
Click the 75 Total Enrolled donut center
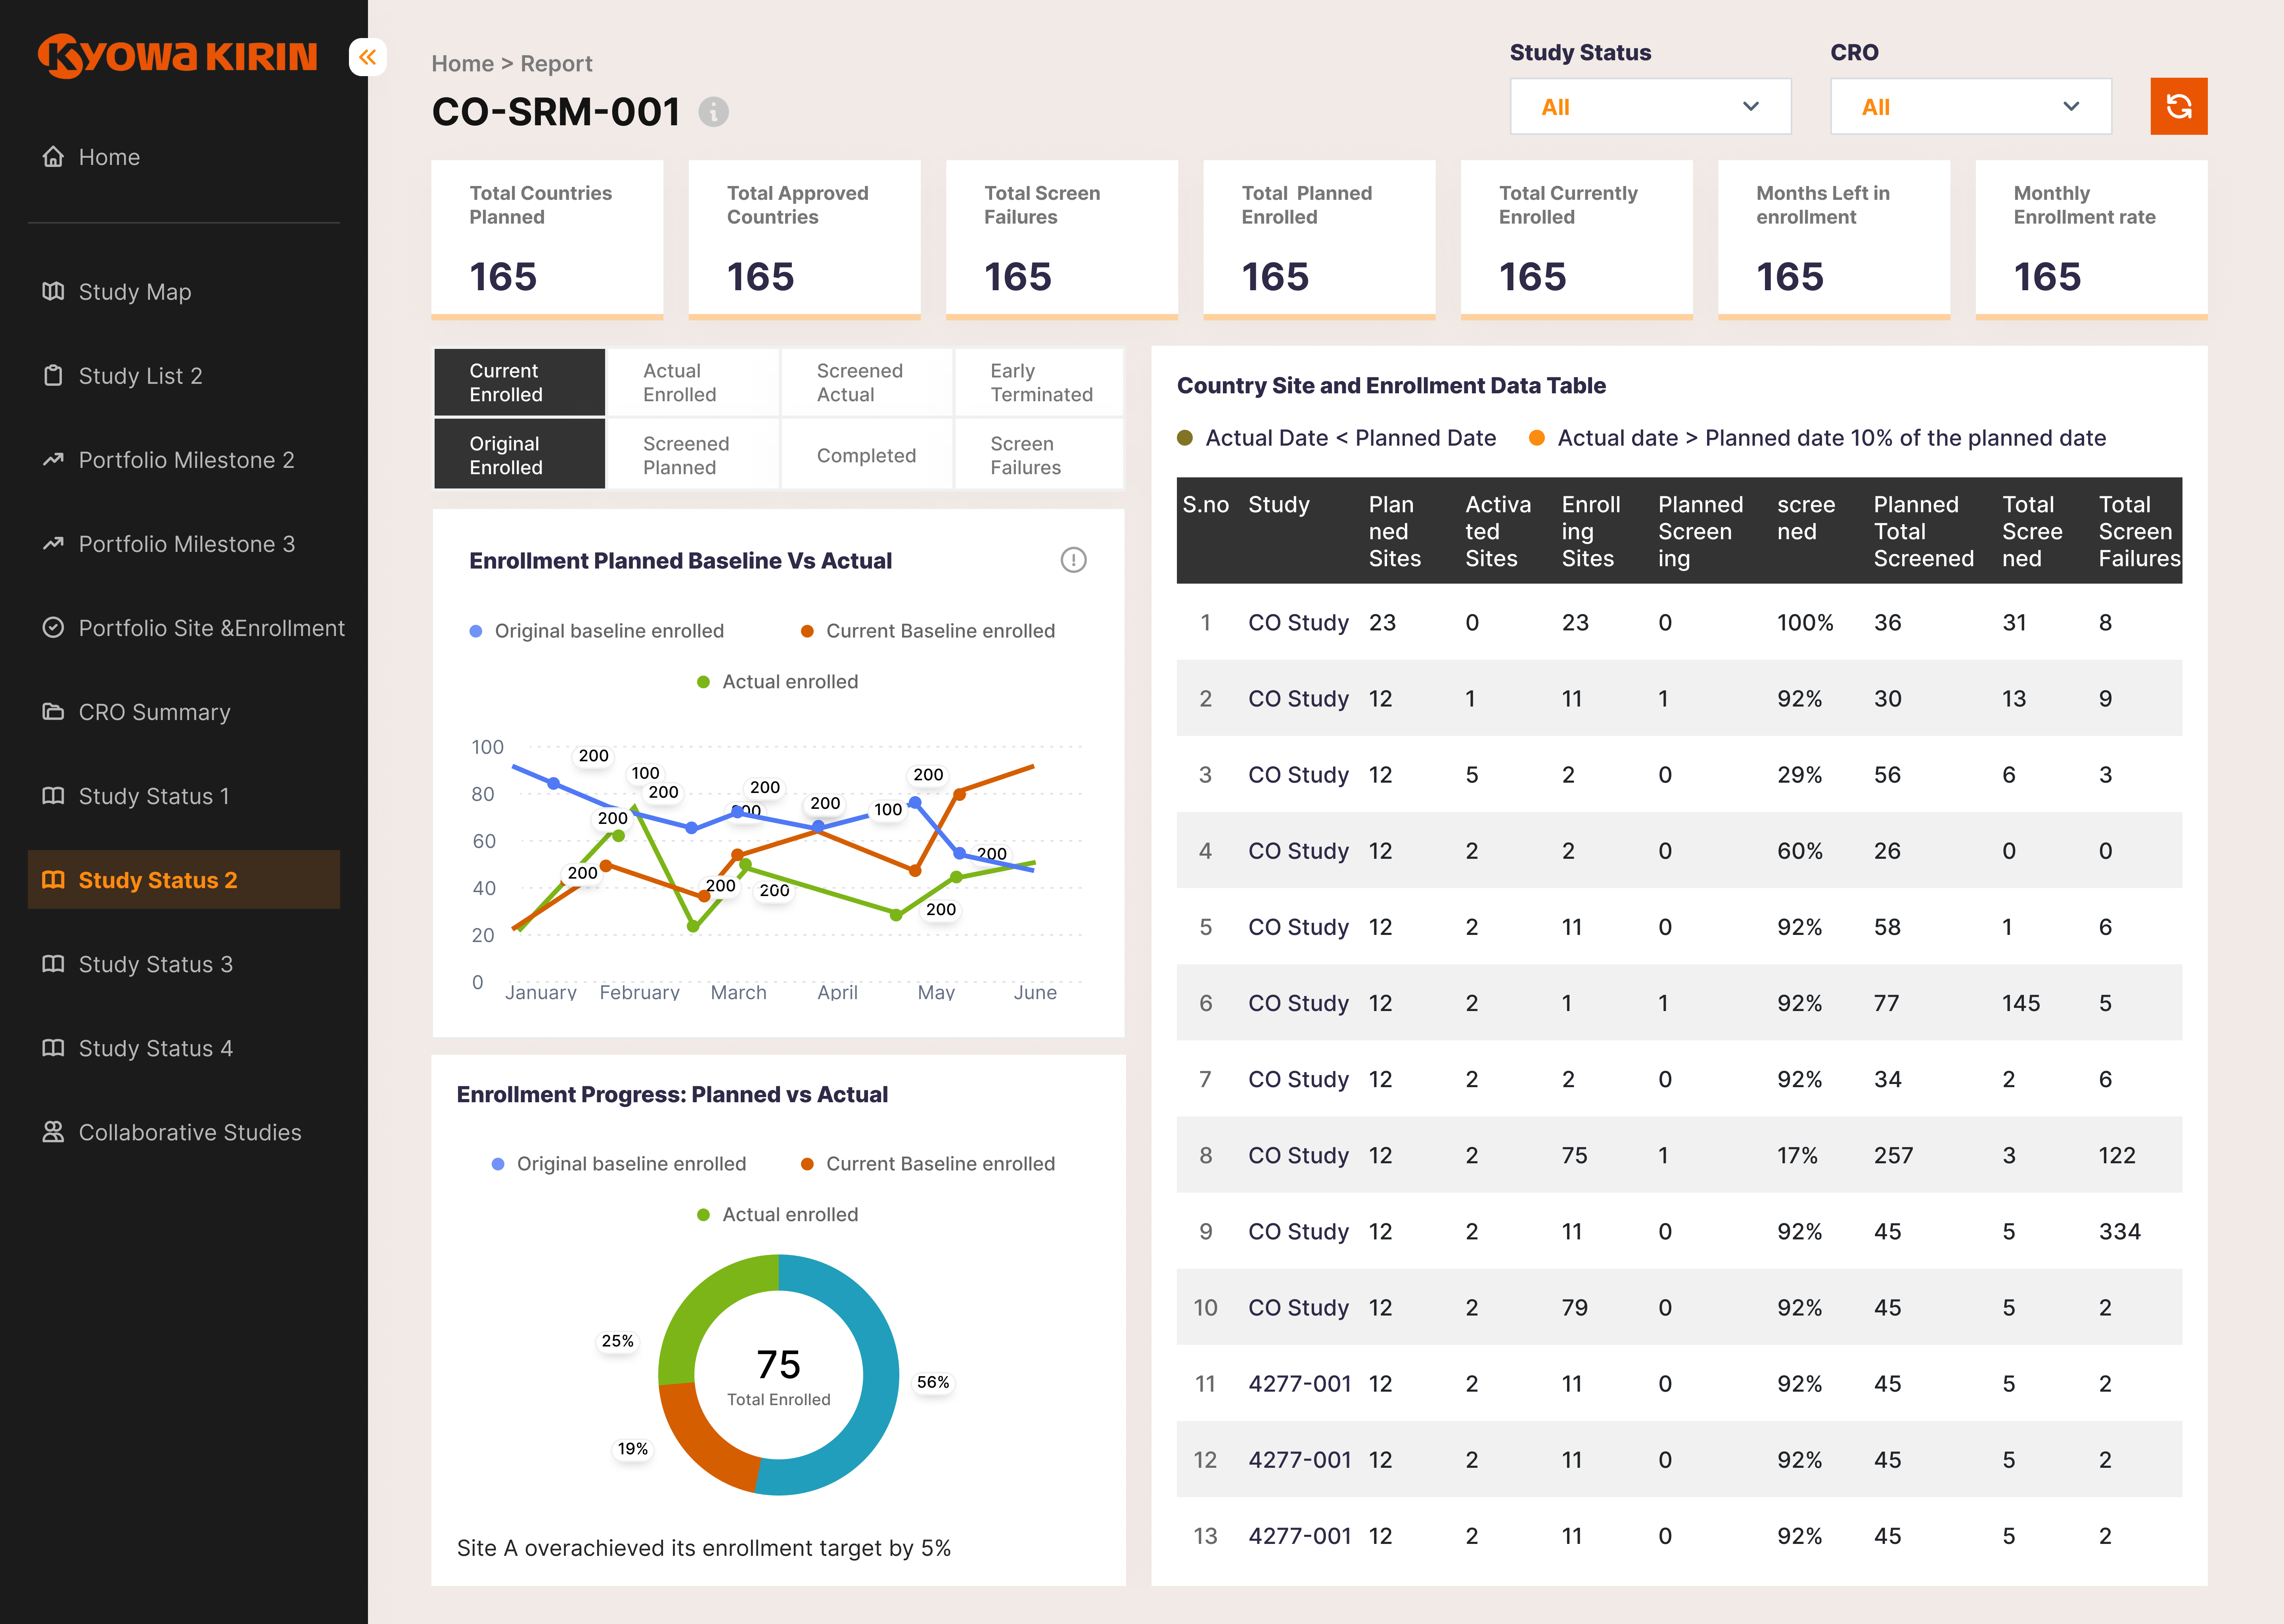point(779,1376)
